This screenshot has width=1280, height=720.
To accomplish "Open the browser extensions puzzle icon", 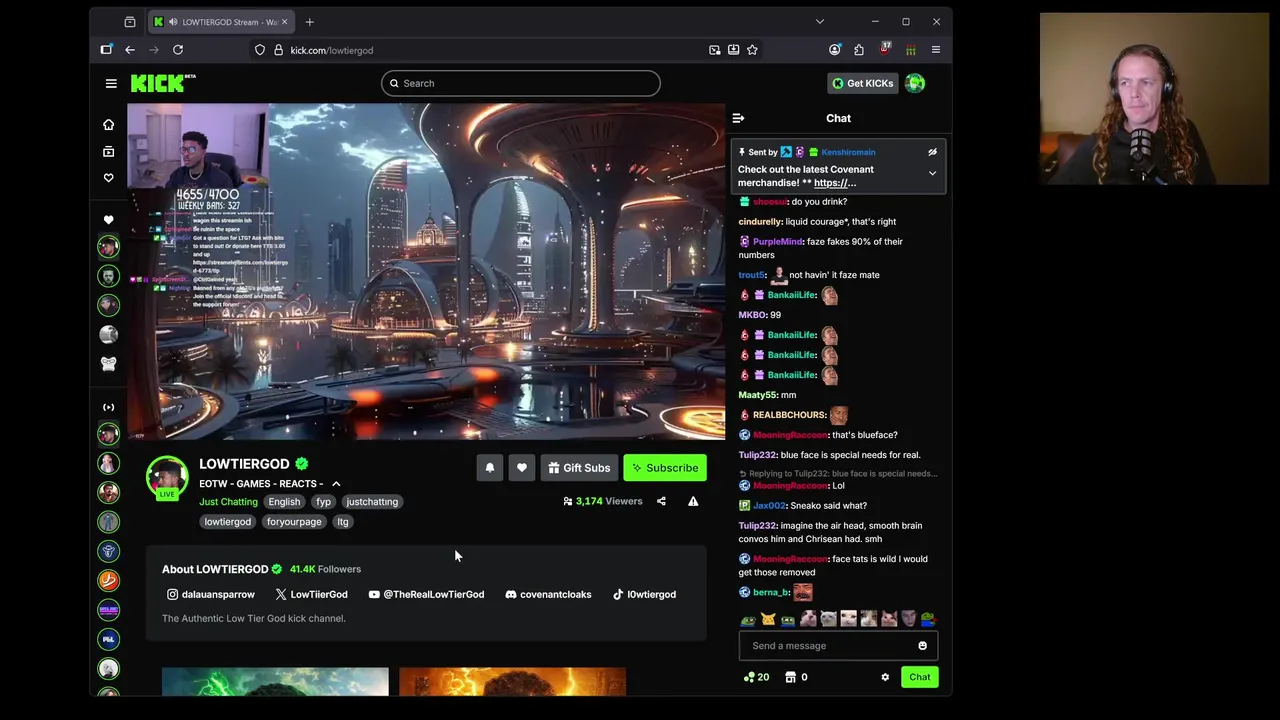I will tap(859, 50).
